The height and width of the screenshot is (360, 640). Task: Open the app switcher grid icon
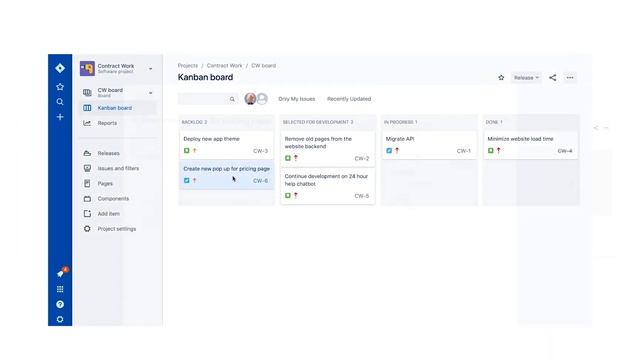coord(60,289)
